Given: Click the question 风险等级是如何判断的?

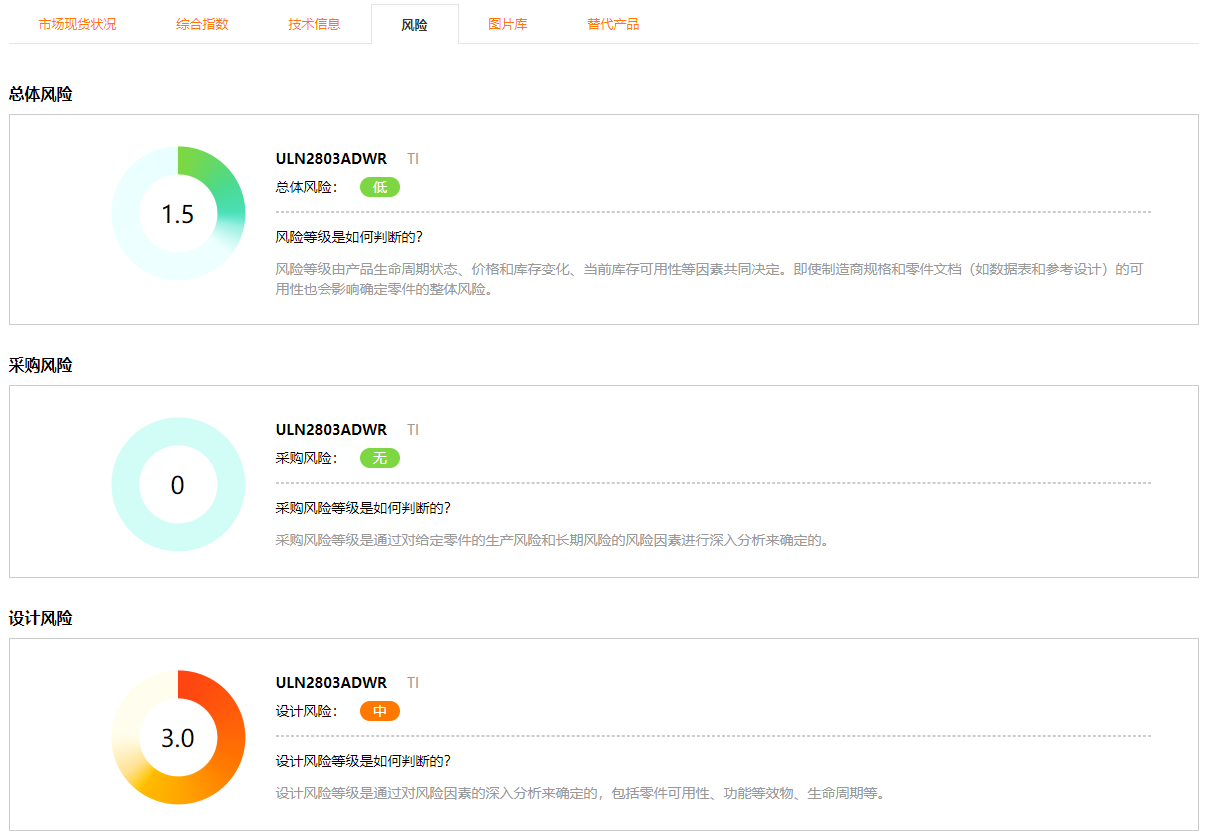Looking at the screenshot, I should [350, 237].
